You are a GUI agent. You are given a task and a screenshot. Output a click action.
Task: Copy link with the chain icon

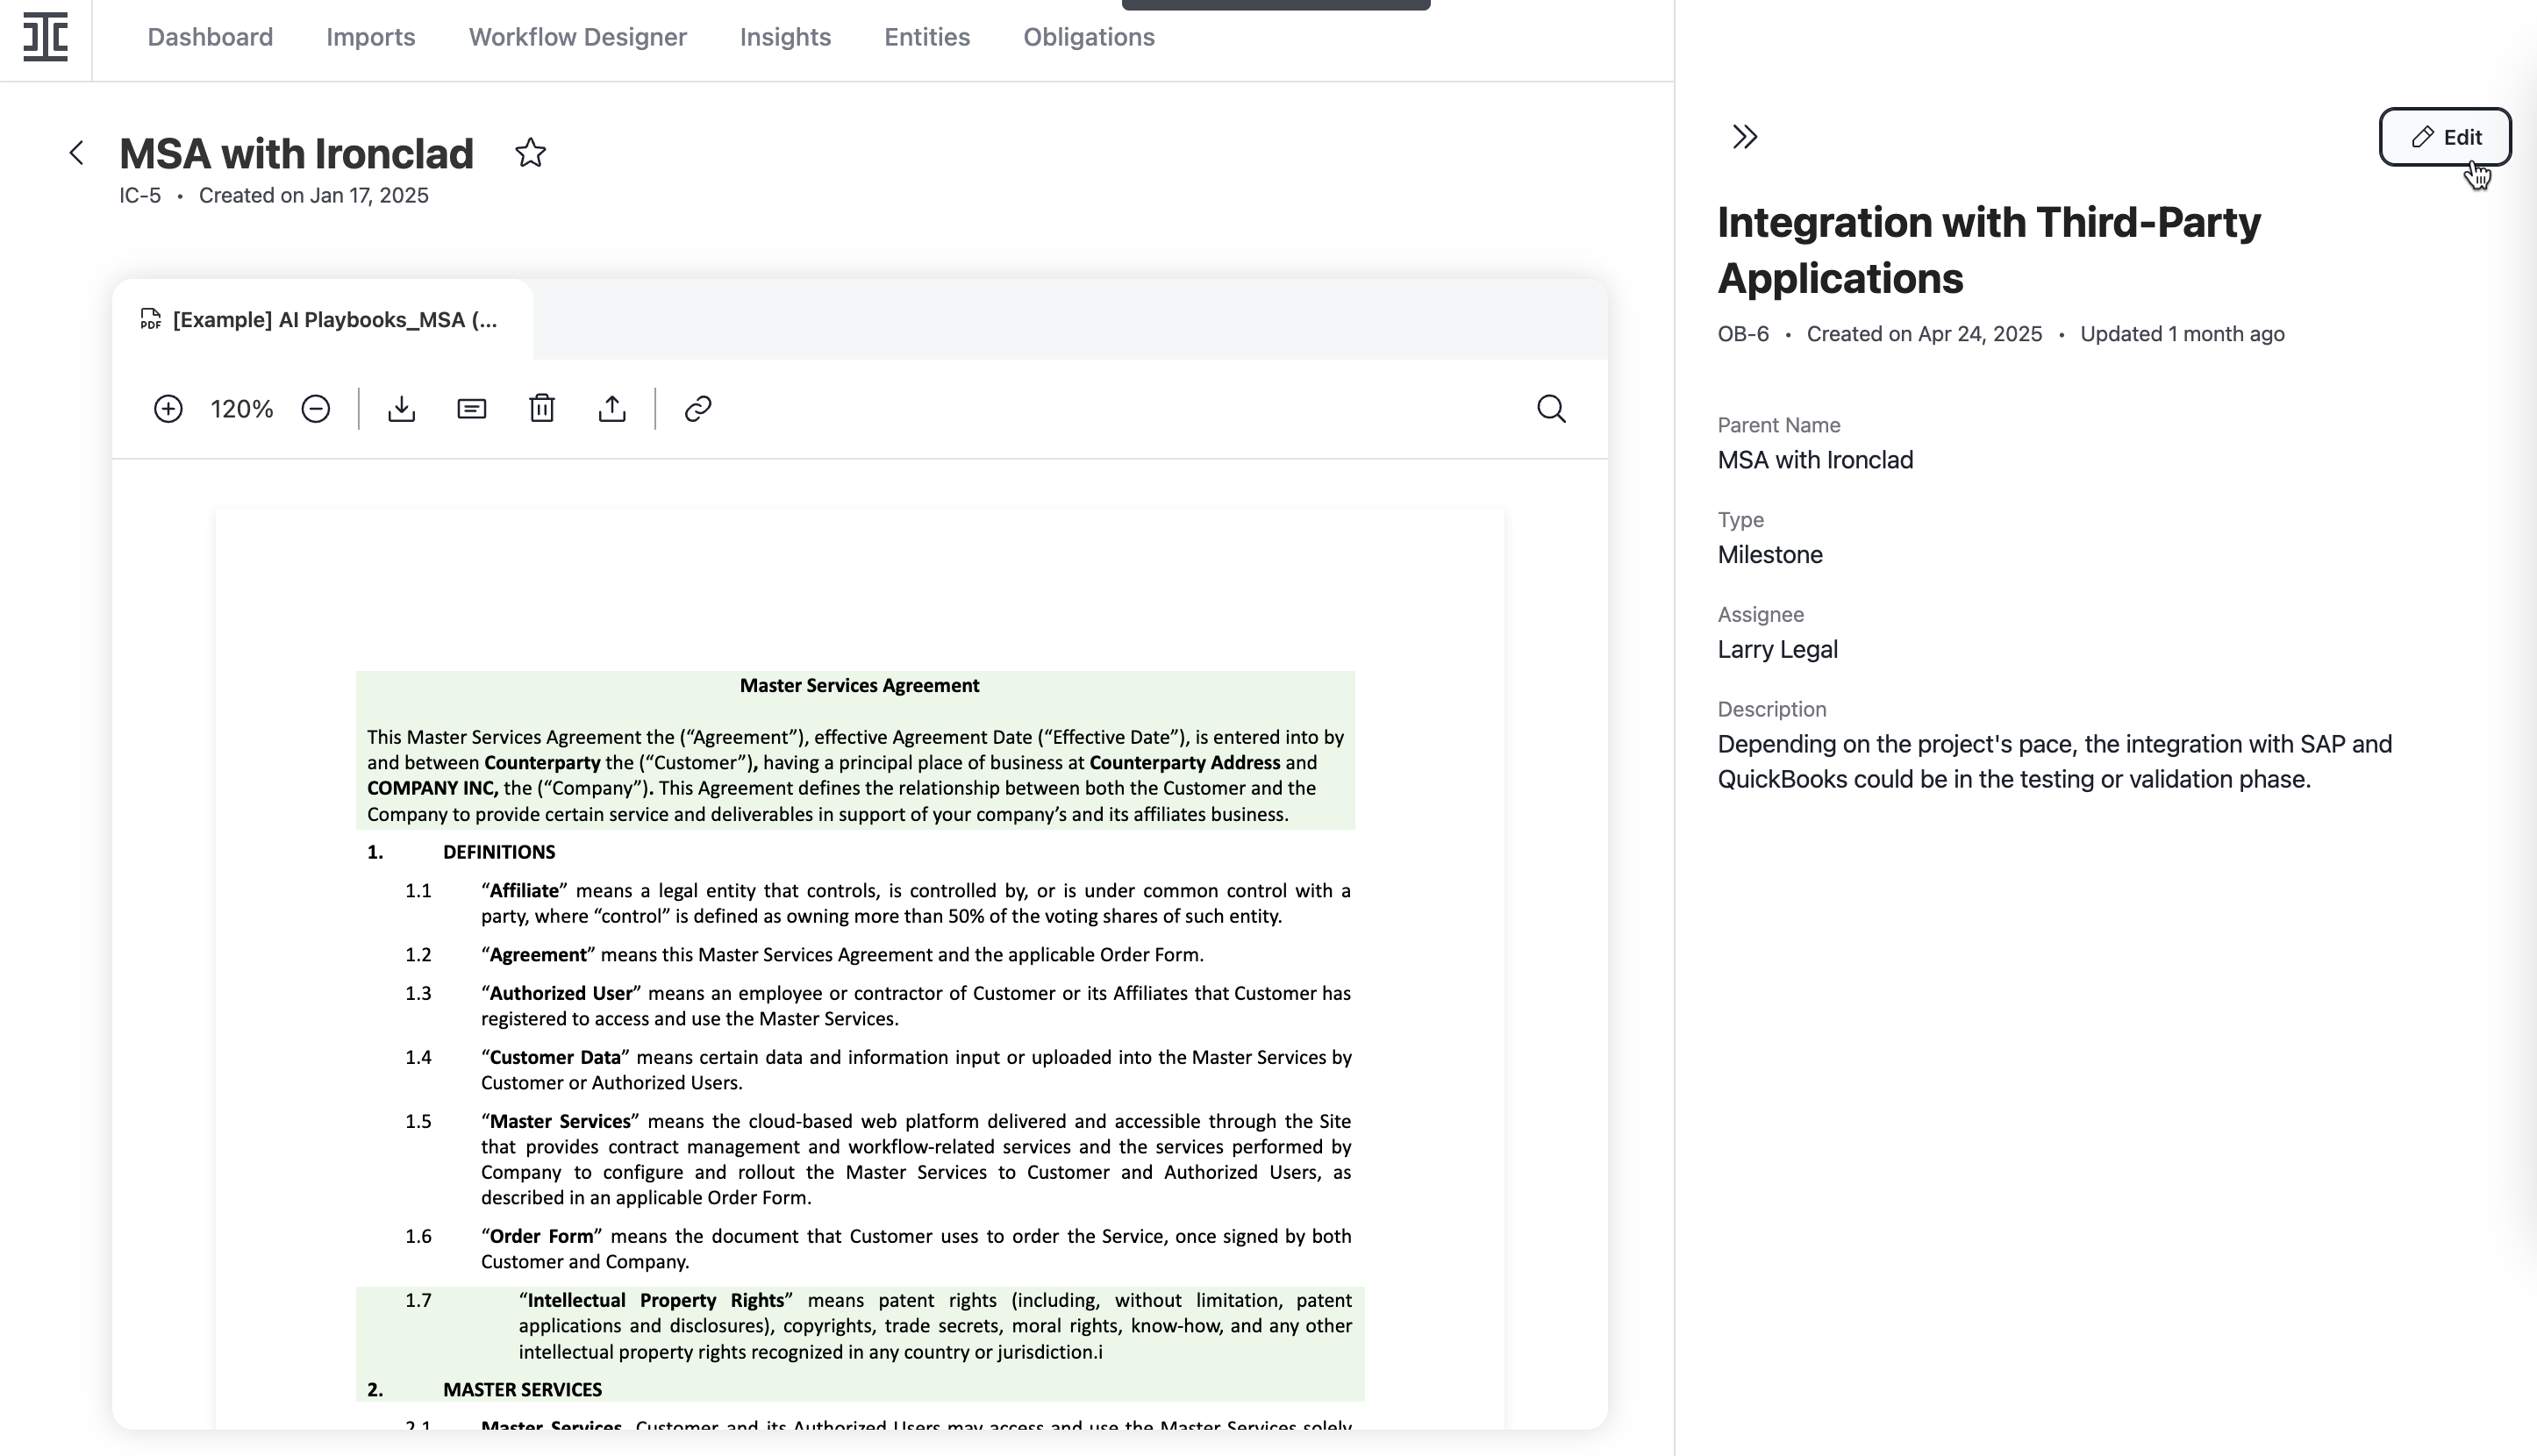point(698,409)
